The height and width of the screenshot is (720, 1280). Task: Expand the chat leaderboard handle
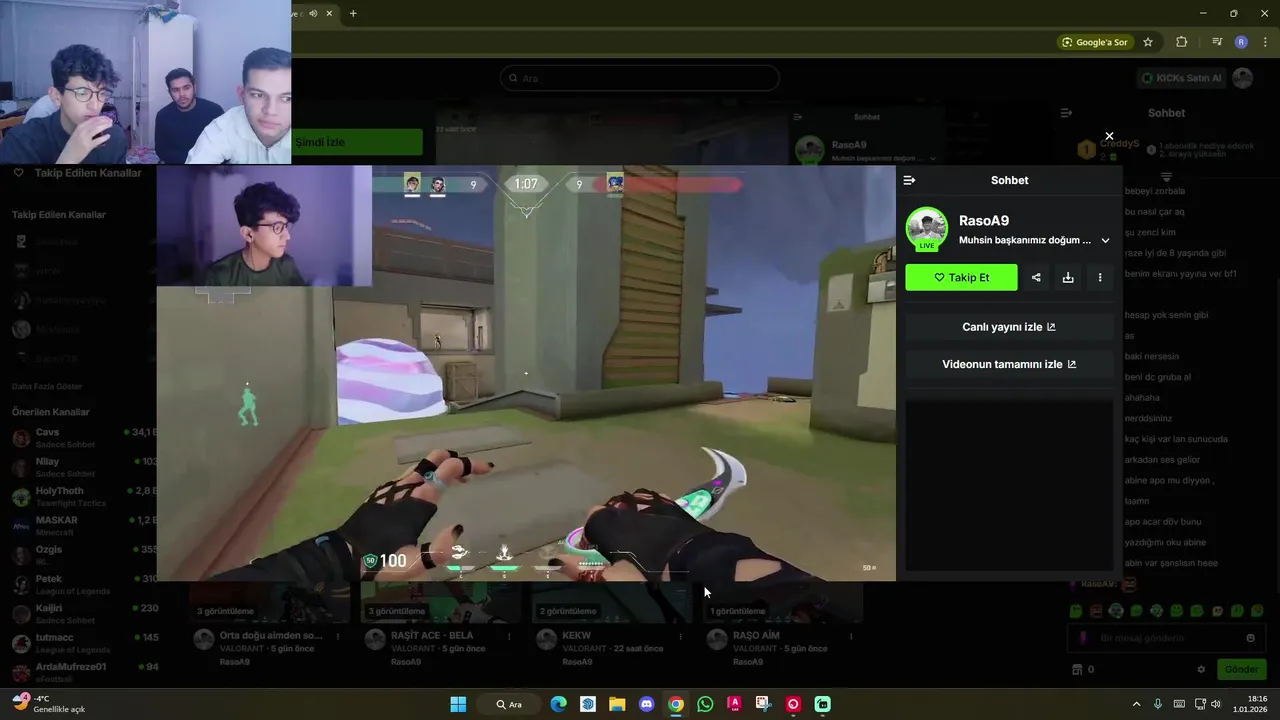(x=1166, y=176)
